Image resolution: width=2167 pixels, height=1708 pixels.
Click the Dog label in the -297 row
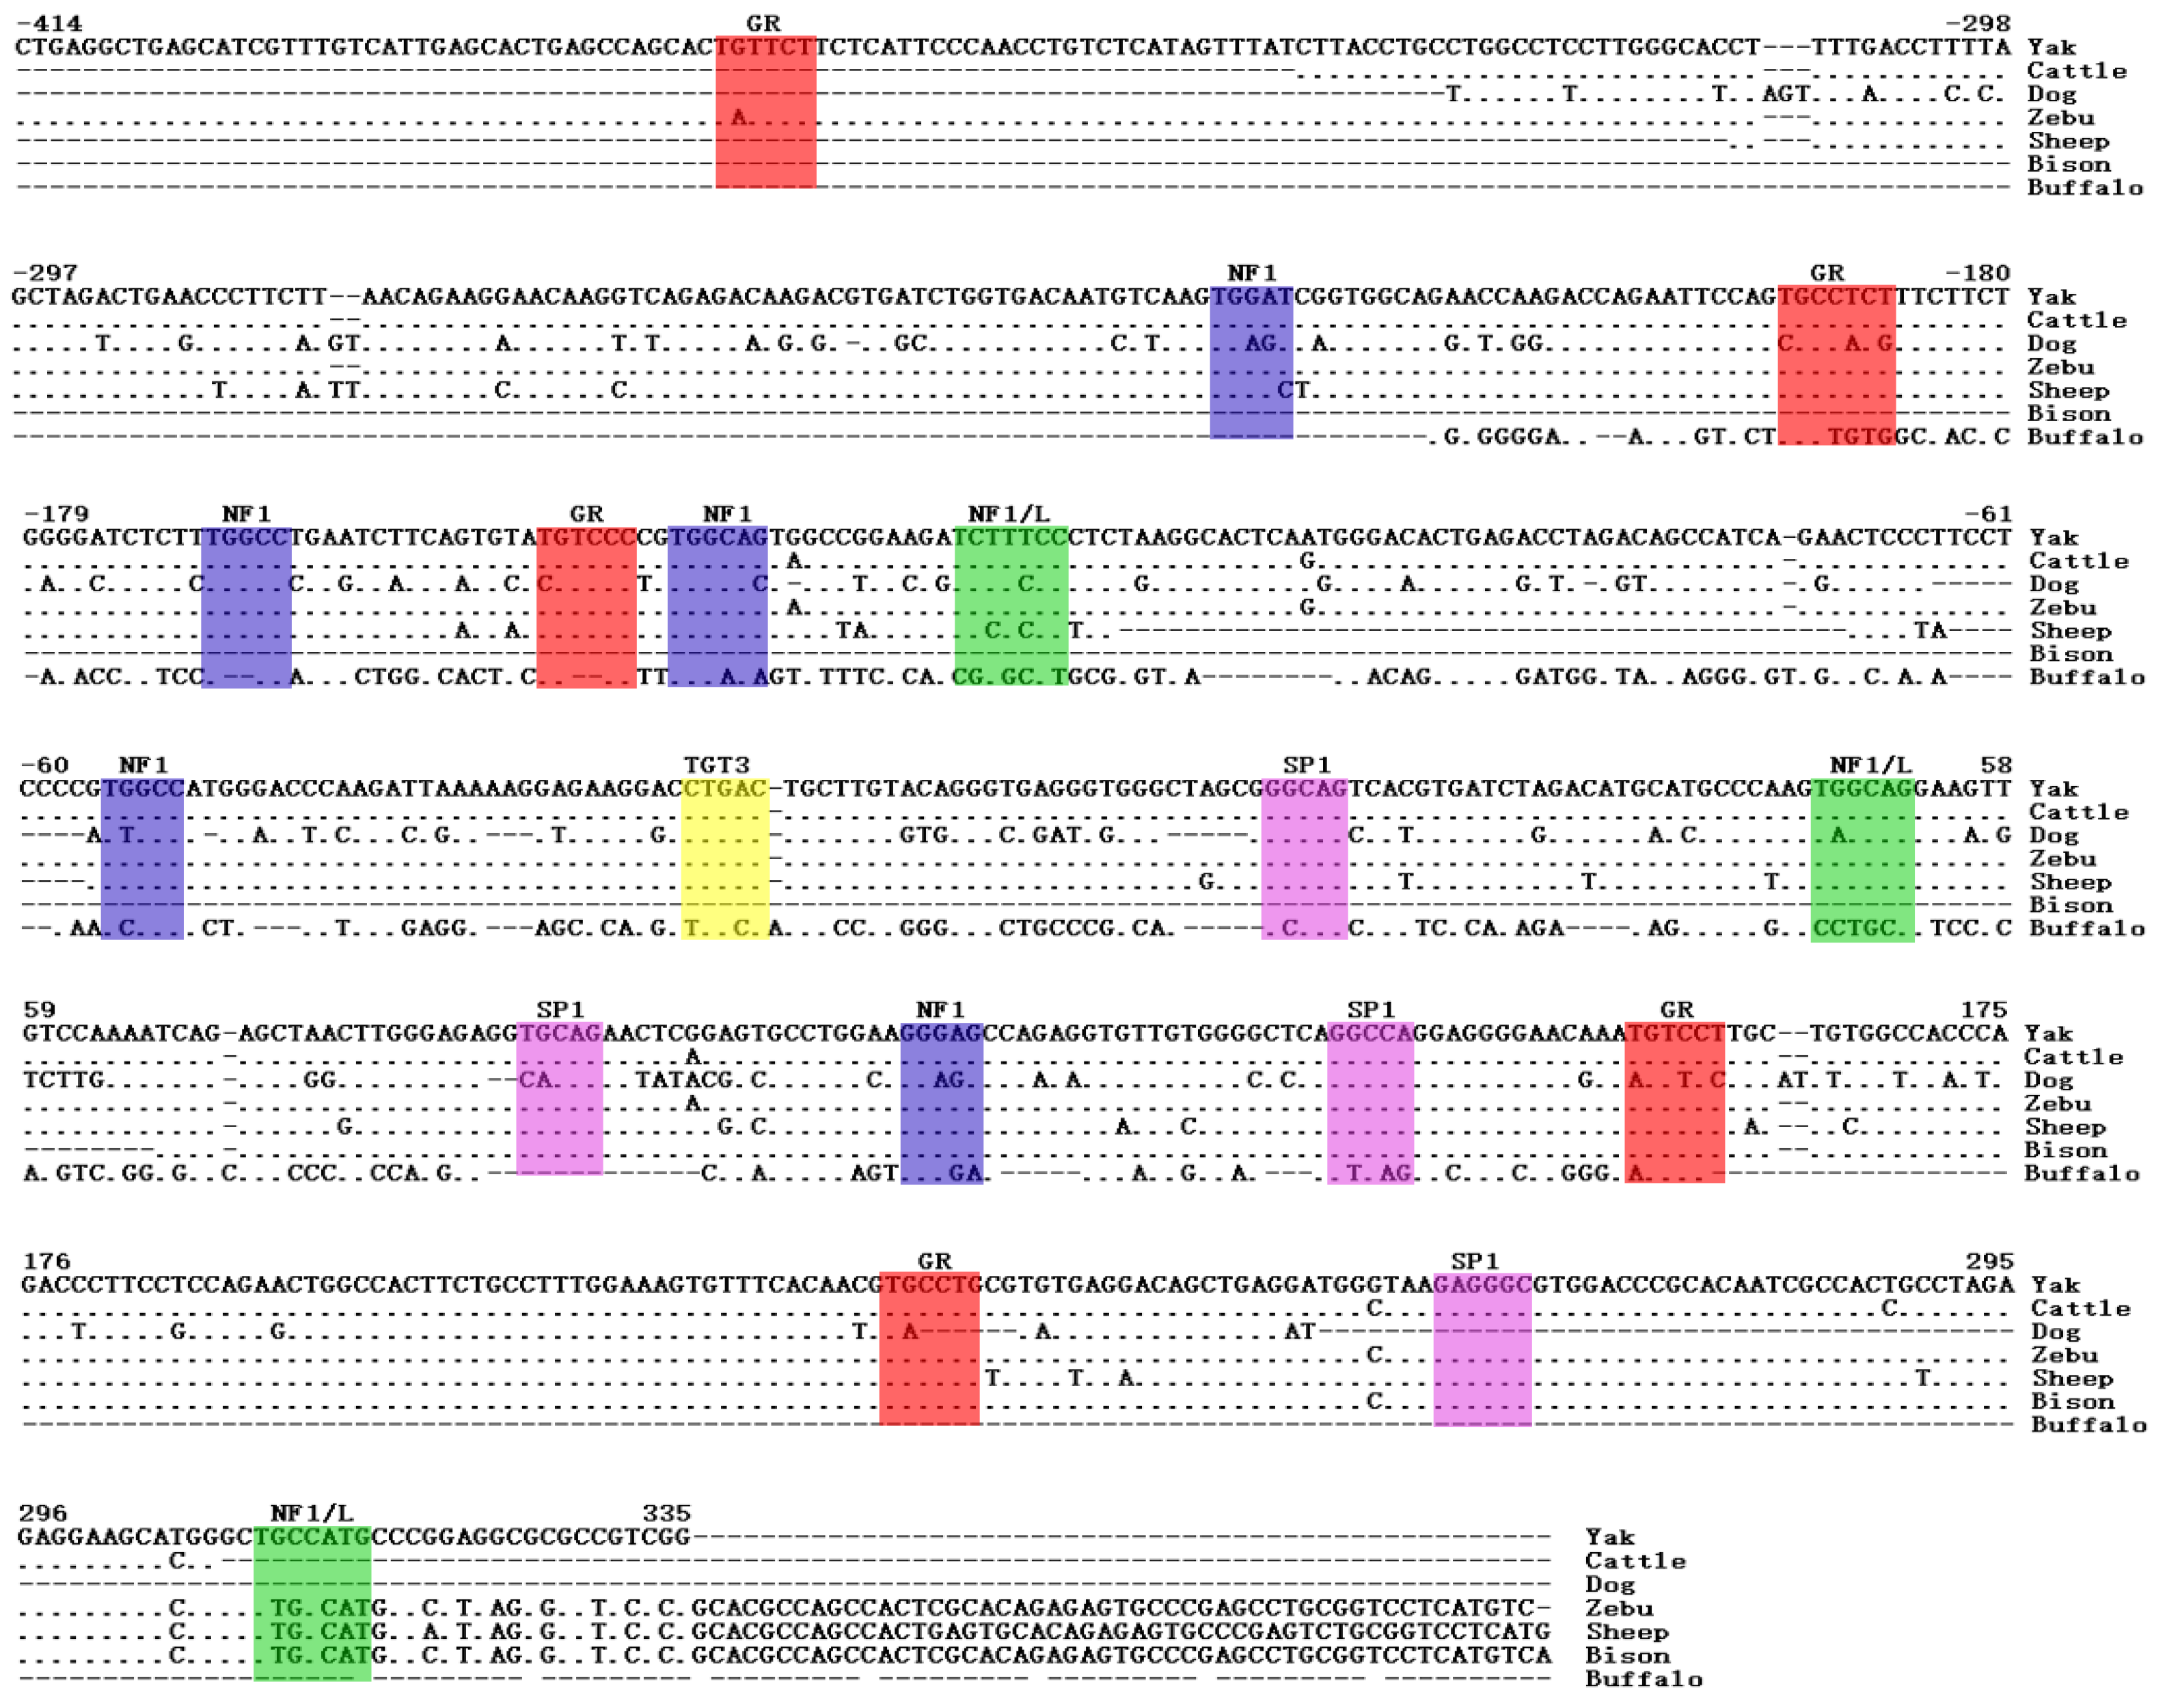(2051, 343)
